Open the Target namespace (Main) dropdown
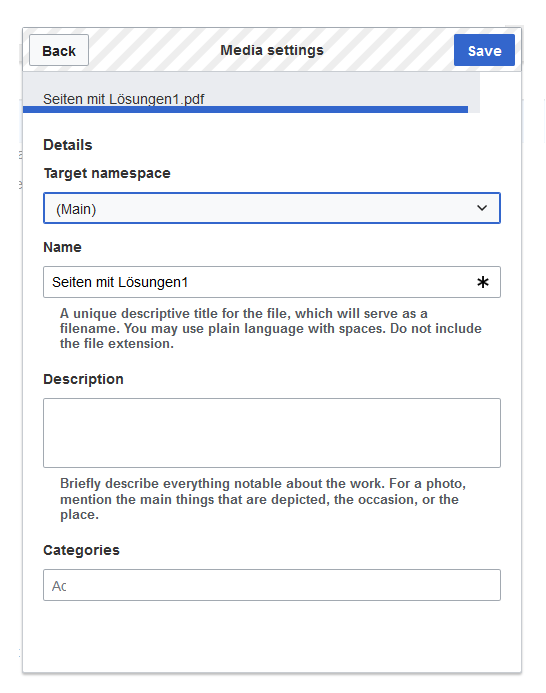 click(272, 208)
